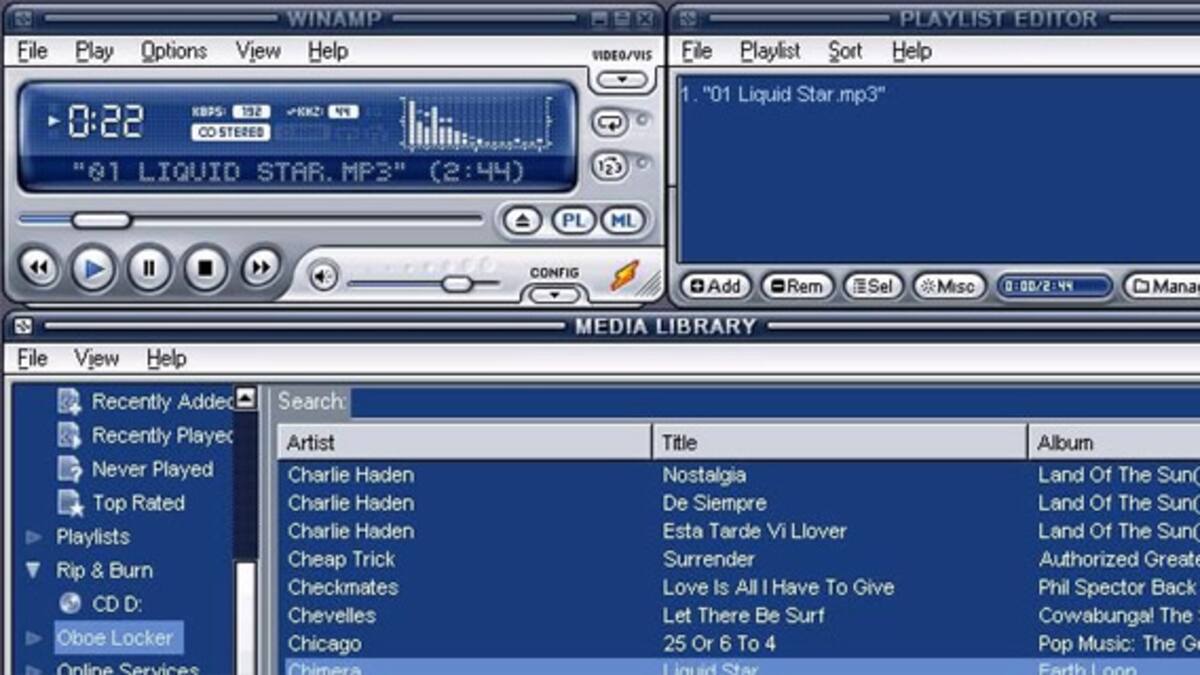
Task: Click the Eject open file icon
Action: tap(522, 221)
